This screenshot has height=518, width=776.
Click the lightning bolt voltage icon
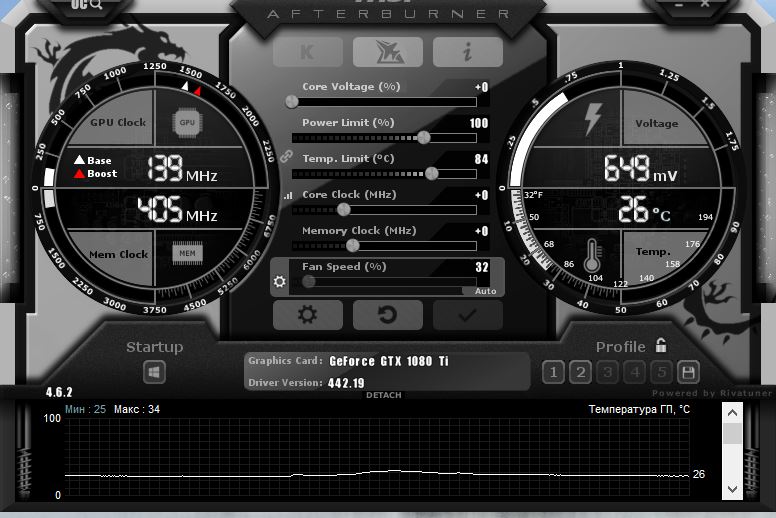592,119
